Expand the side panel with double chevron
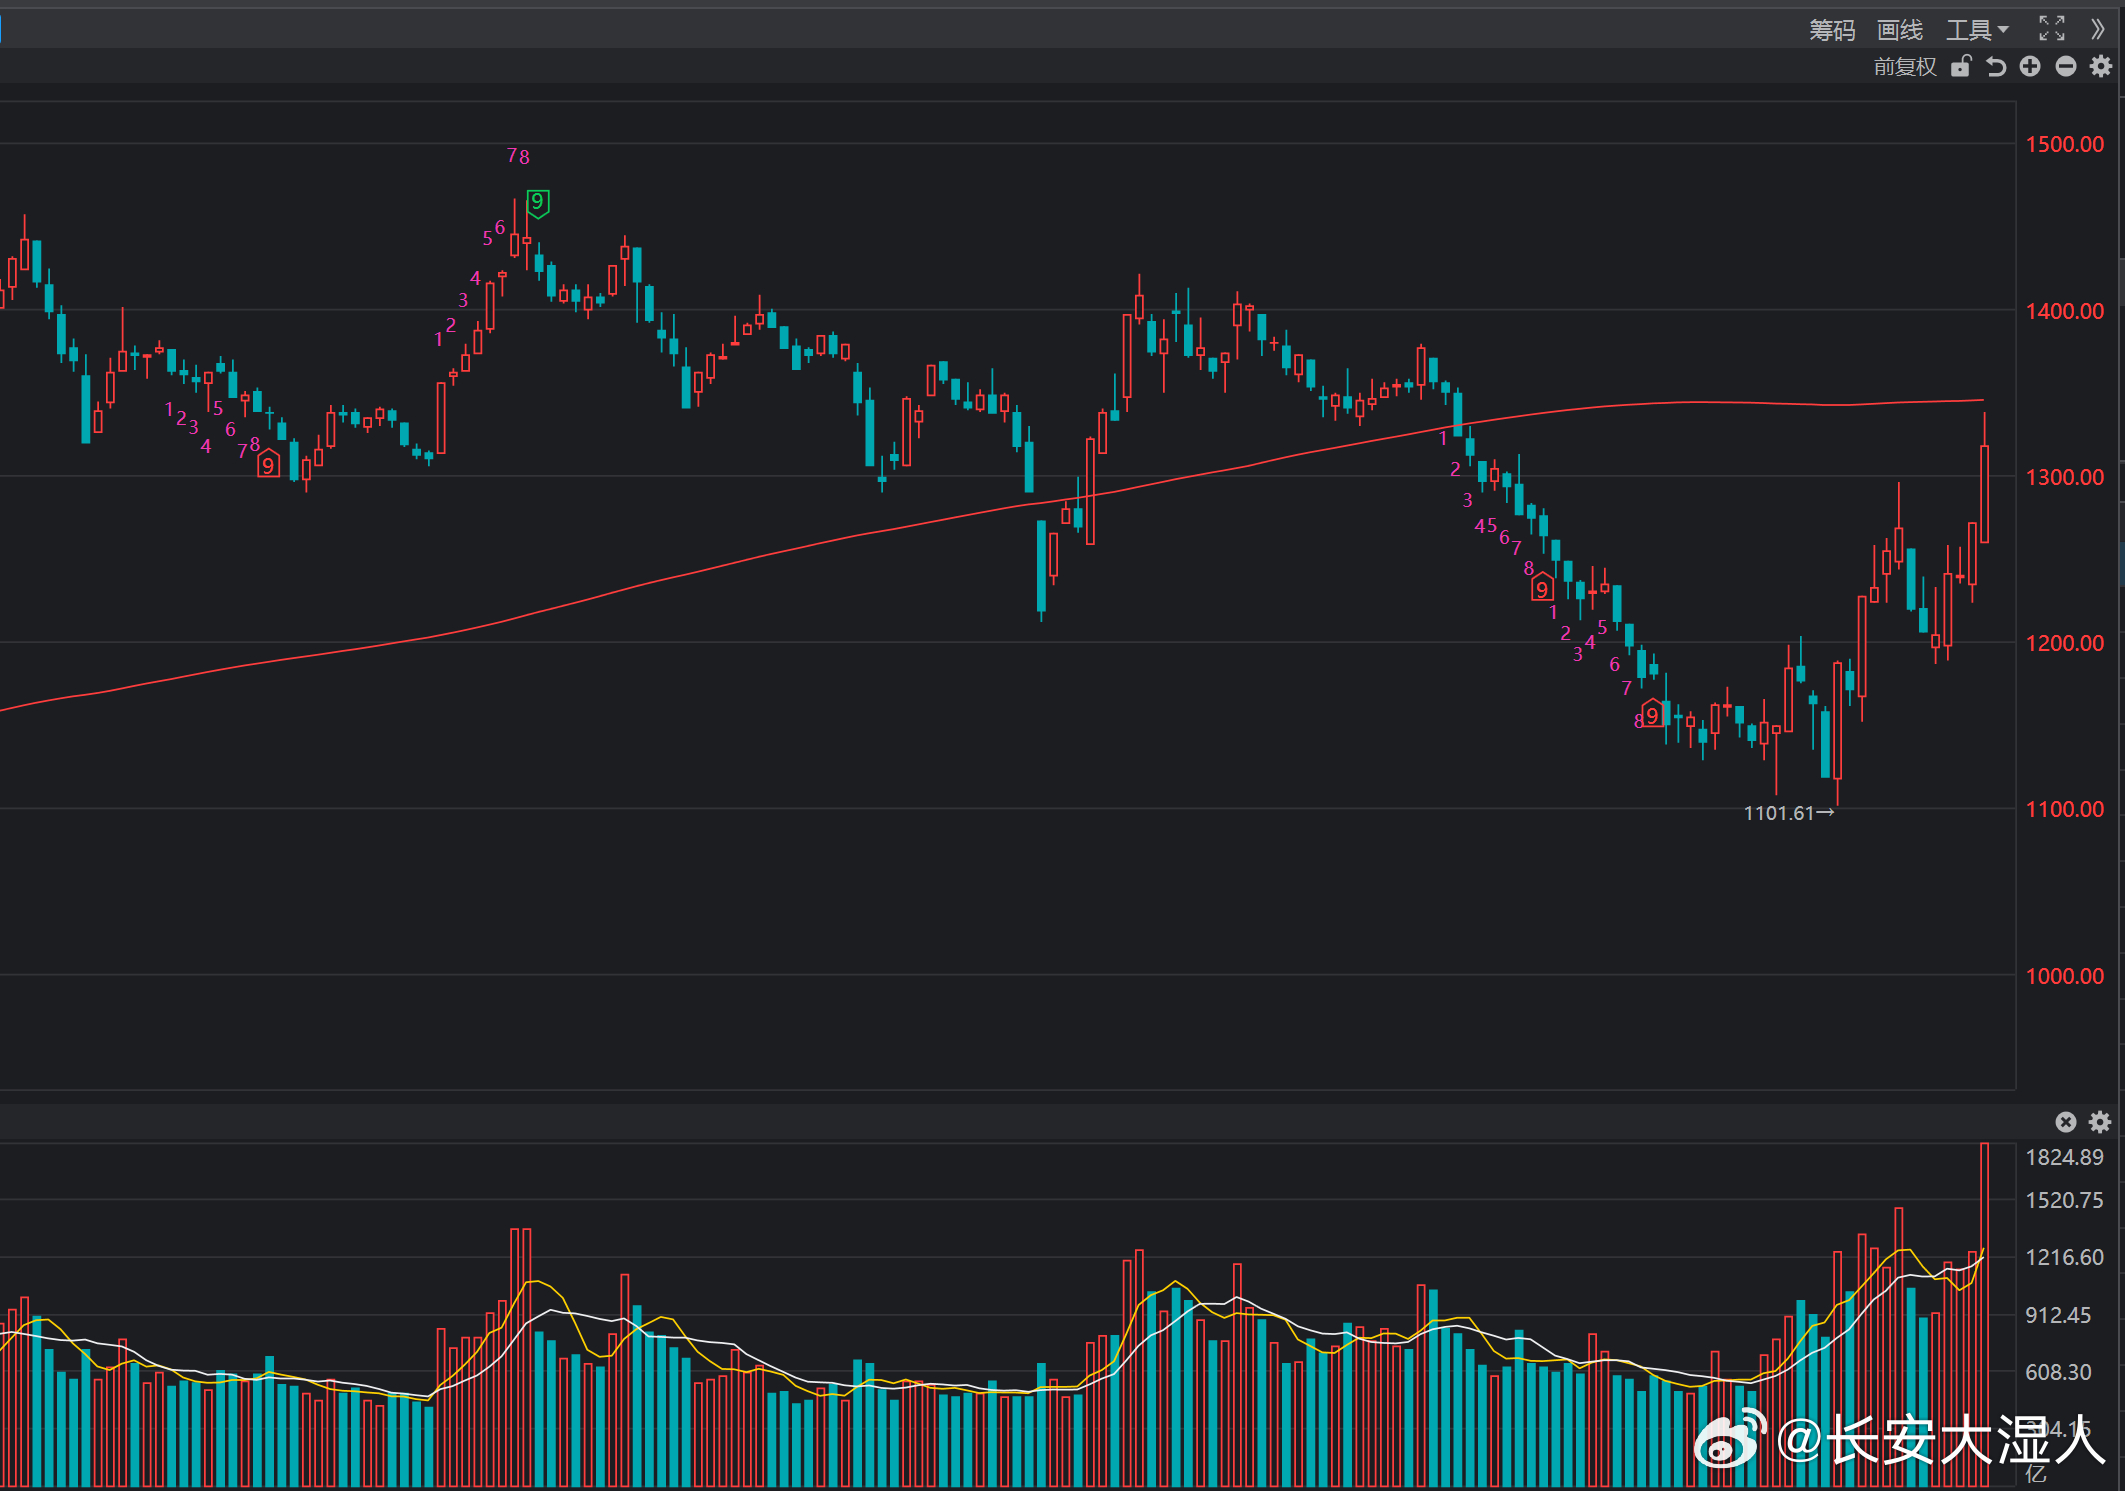 point(2098,29)
